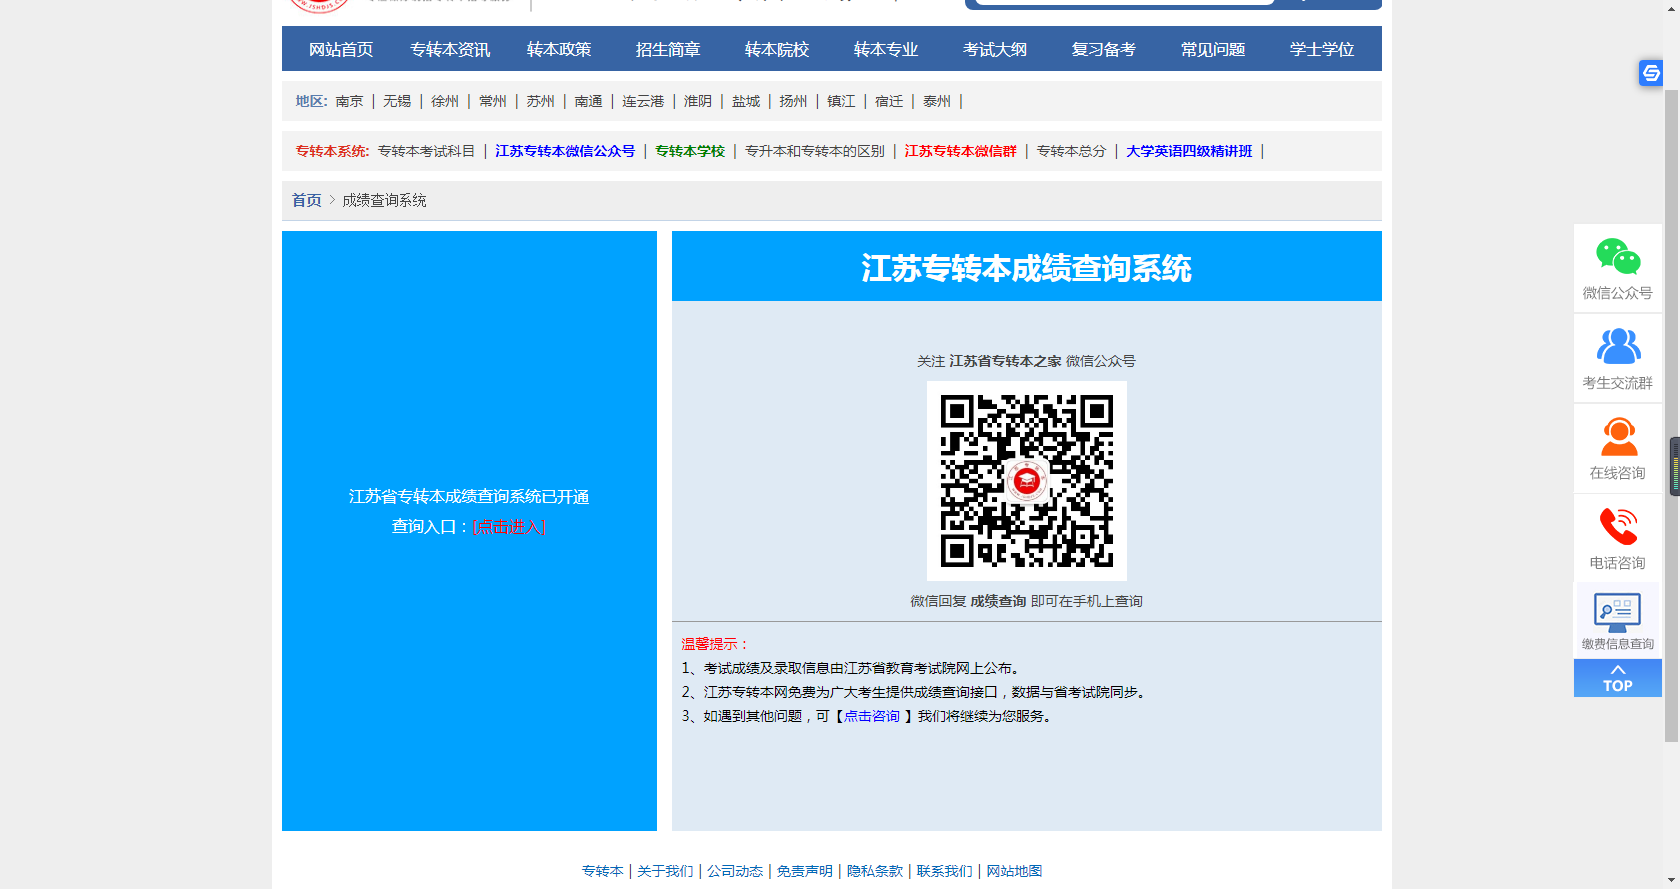Open the footer 隐私条款 link
This screenshot has height=889, width=1680.
(875, 871)
